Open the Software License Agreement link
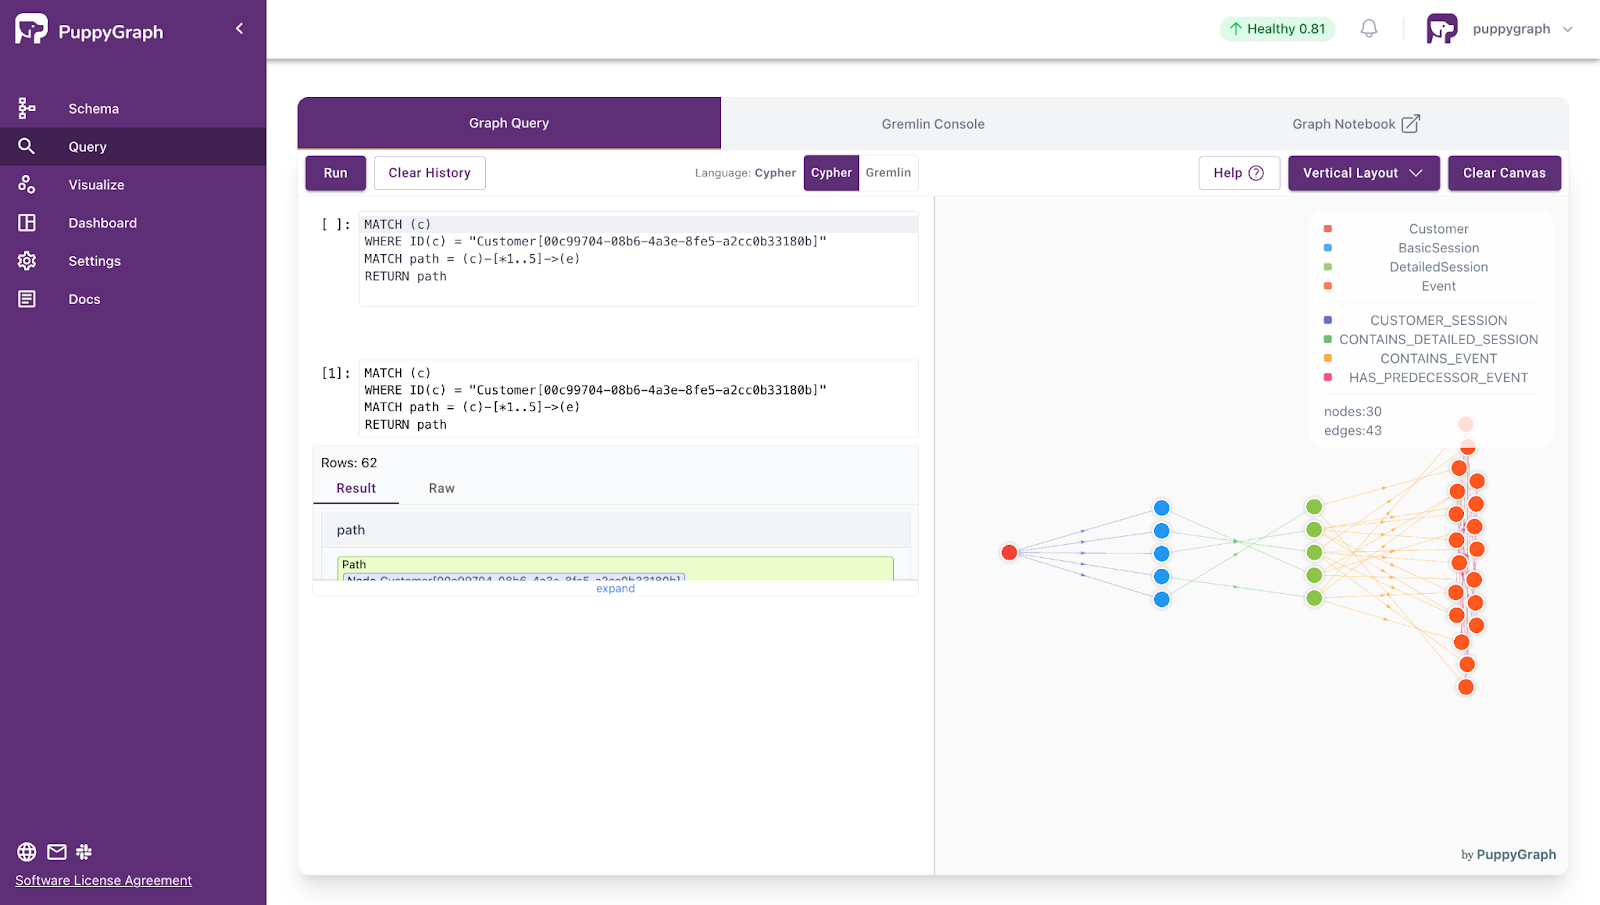 coord(103,880)
